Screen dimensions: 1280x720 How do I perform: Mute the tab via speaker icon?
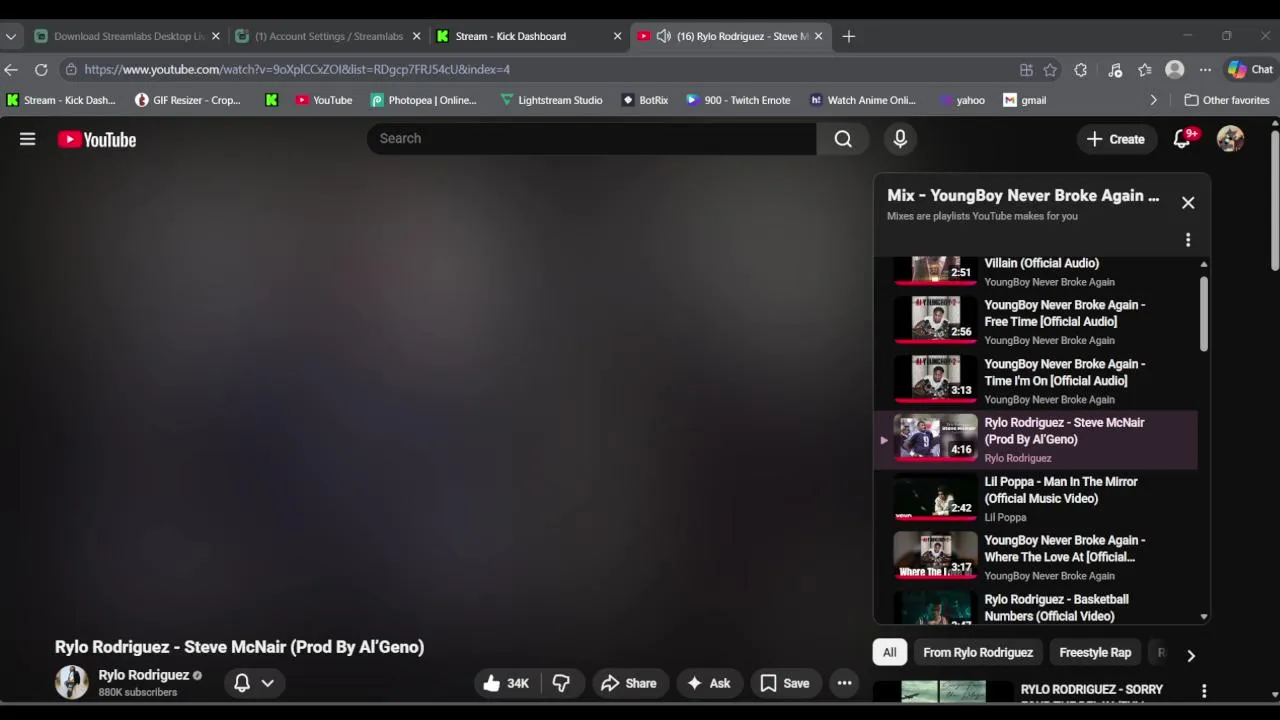(x=663, y=36)
